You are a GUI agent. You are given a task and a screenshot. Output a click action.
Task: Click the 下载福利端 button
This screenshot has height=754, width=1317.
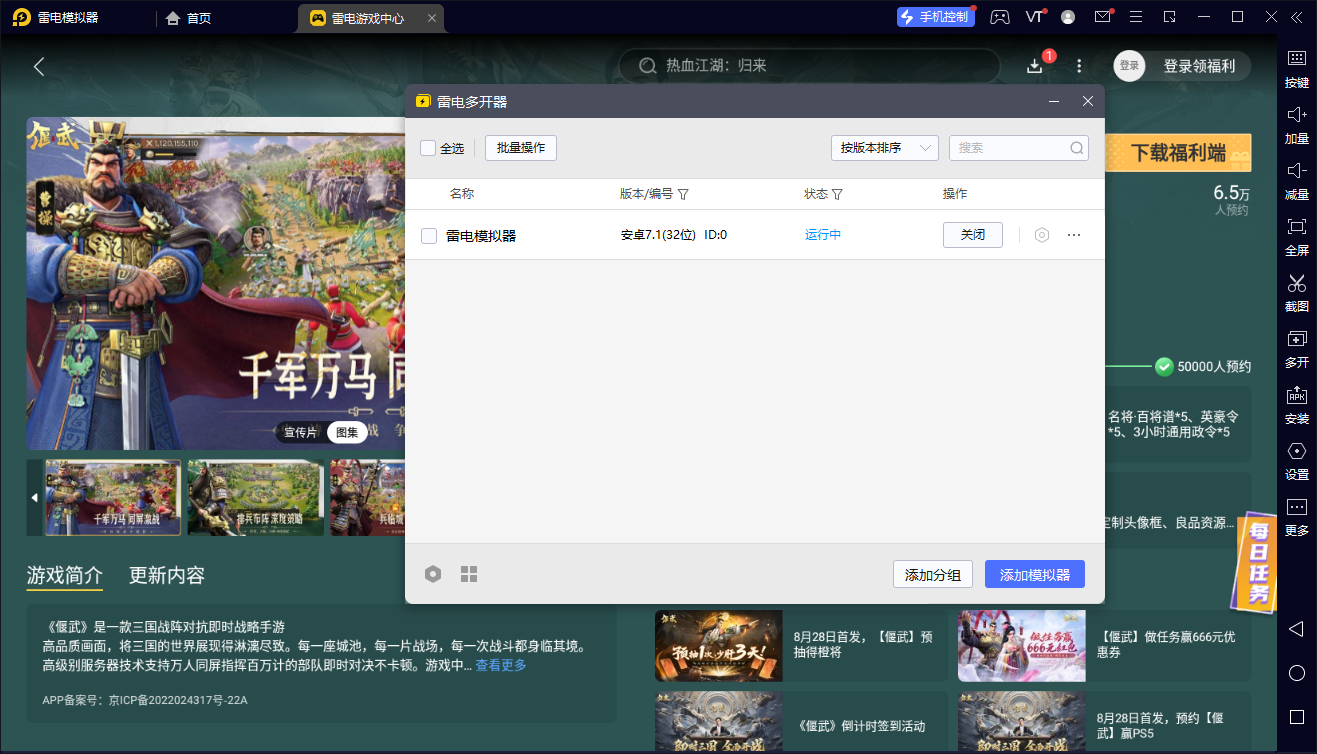tap(1178, 153)
